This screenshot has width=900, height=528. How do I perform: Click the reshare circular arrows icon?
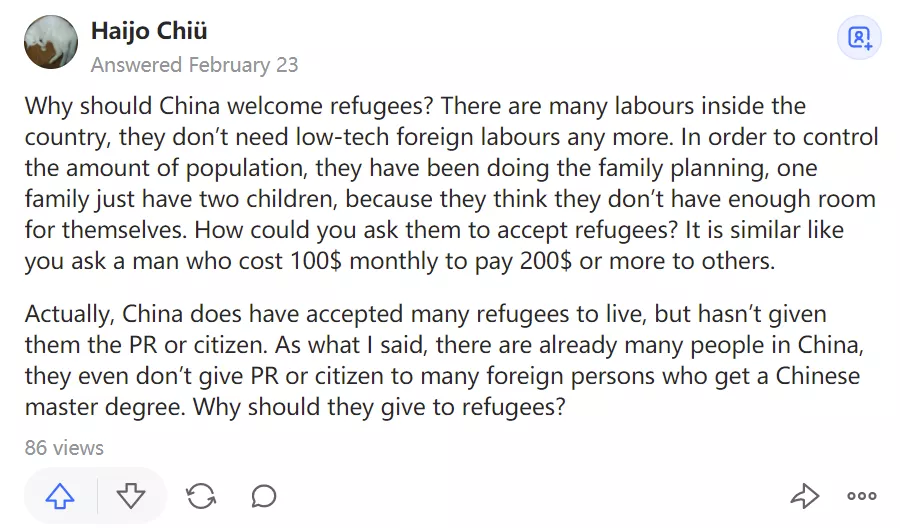pyautogui.click(x=200, y=495)
